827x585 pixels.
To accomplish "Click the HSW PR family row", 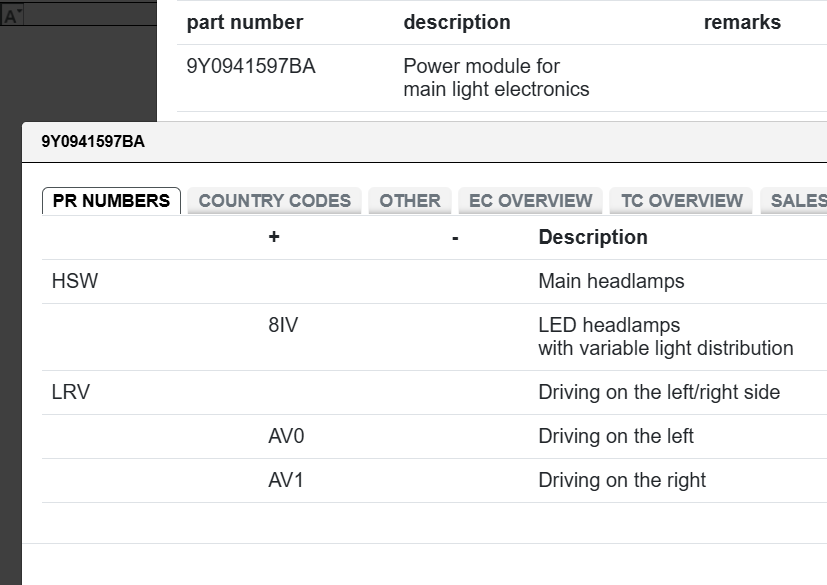I will pos(75,281).
